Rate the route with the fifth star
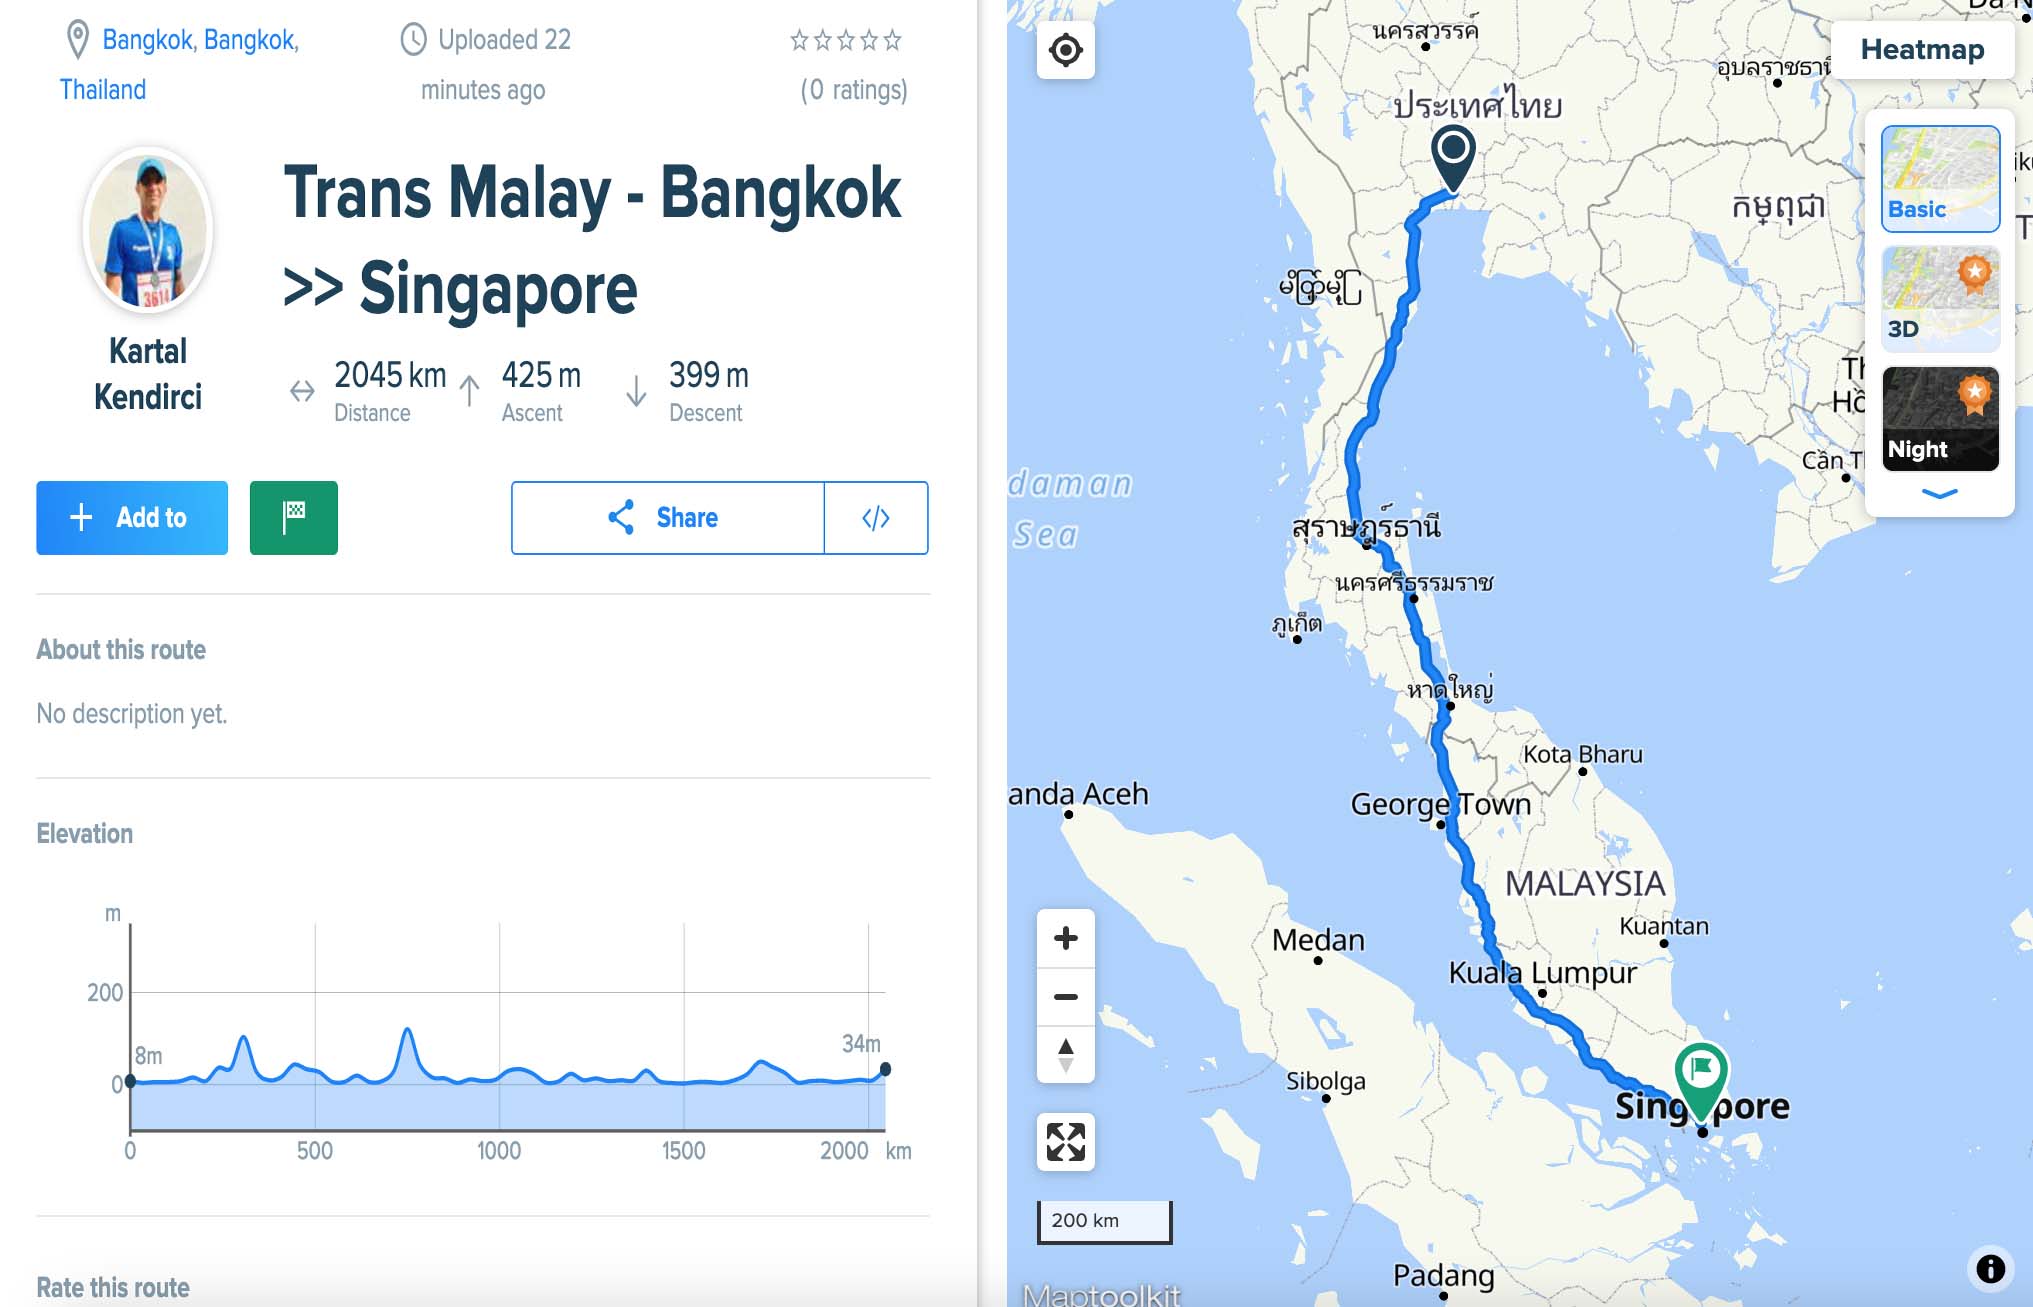This screenshot has height=1307, width=2033. [x=893, y=41]
